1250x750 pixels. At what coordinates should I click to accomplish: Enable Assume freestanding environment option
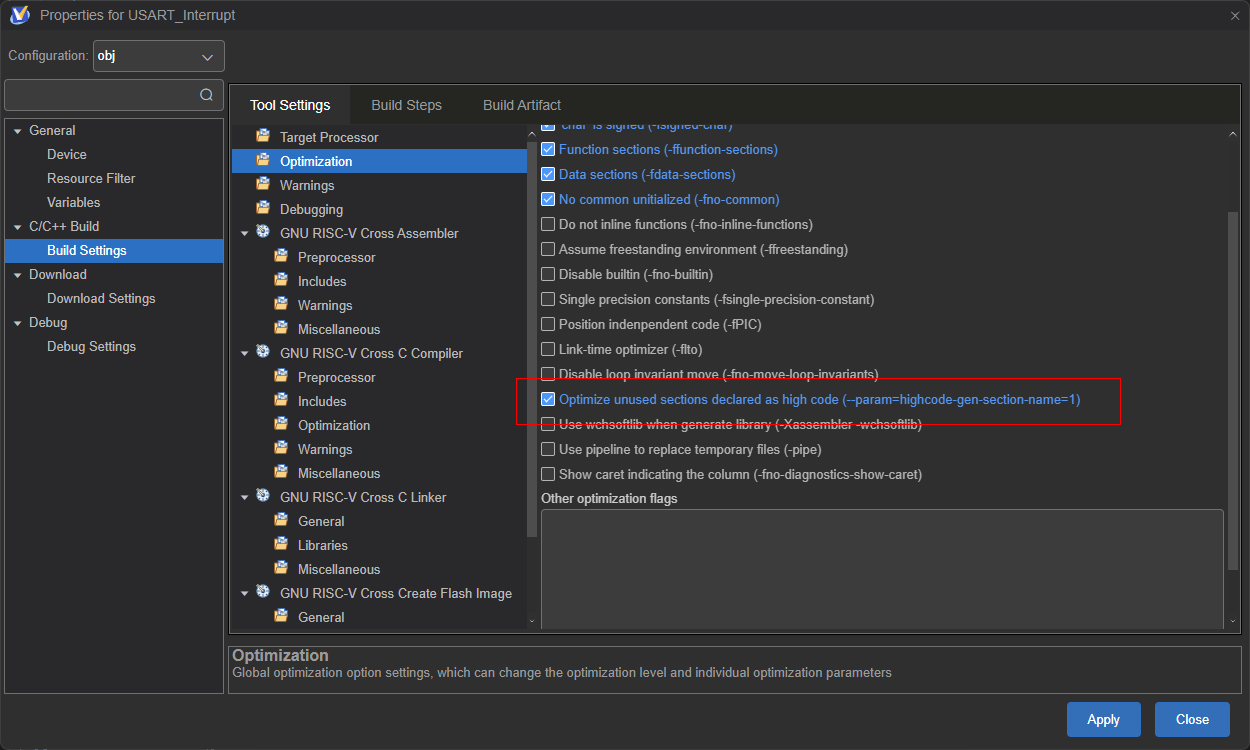point(548,249)
